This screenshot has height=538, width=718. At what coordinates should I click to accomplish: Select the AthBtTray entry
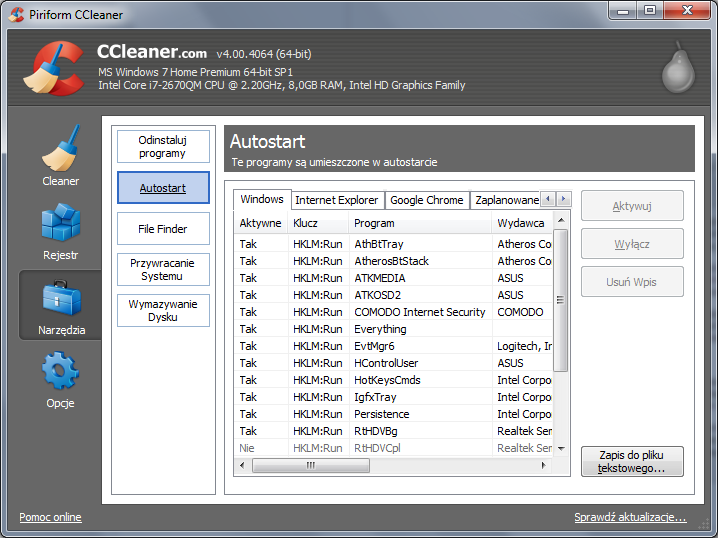[x=393, y=244]
